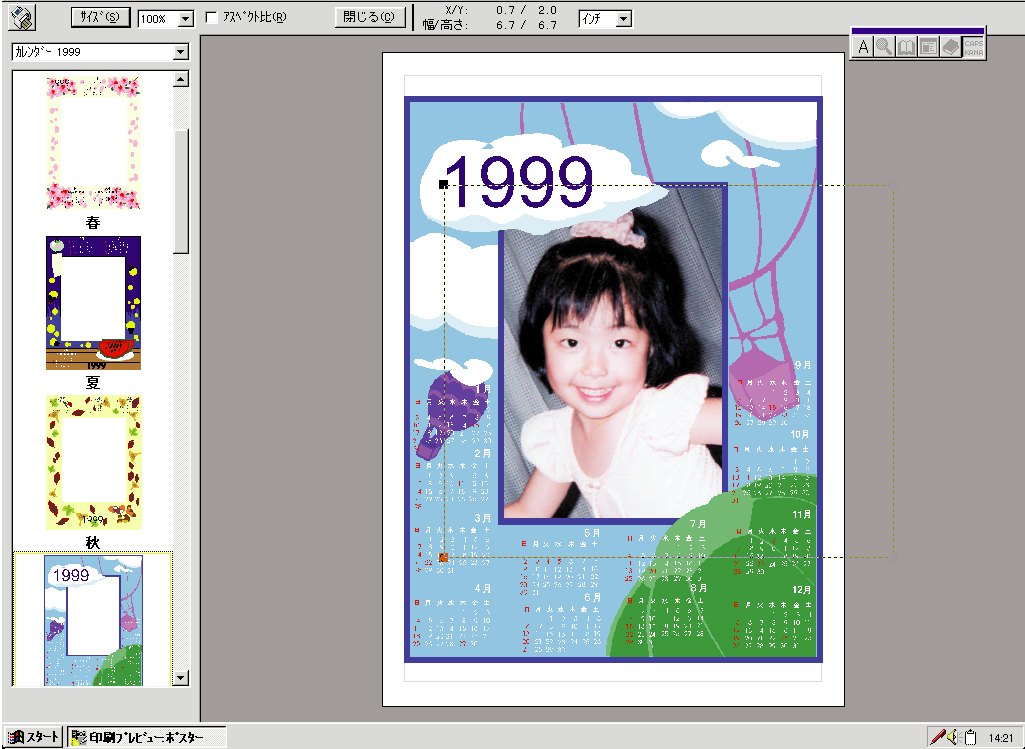The width and height of the screenshot is (1025, 749).
Task: Click the speaker volume tray icon
Action: [x=953, y=737]
